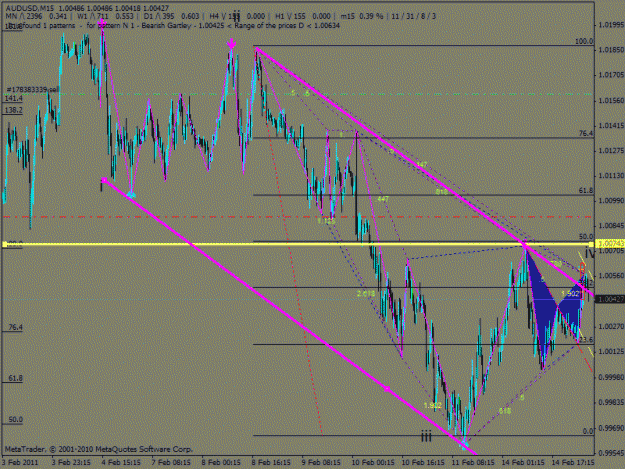Click the '10 Feb 00:15' time label

(373, 463)
